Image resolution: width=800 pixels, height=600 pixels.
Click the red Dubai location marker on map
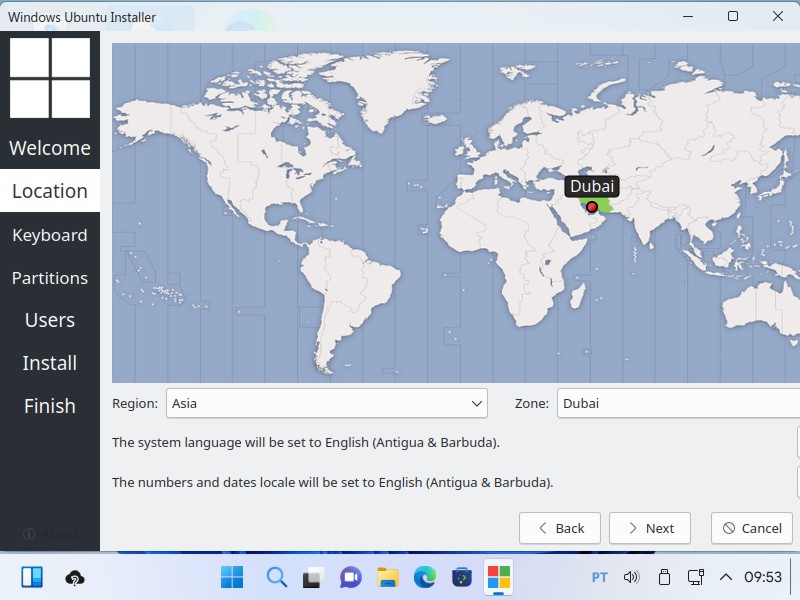[x=592, y=207]
